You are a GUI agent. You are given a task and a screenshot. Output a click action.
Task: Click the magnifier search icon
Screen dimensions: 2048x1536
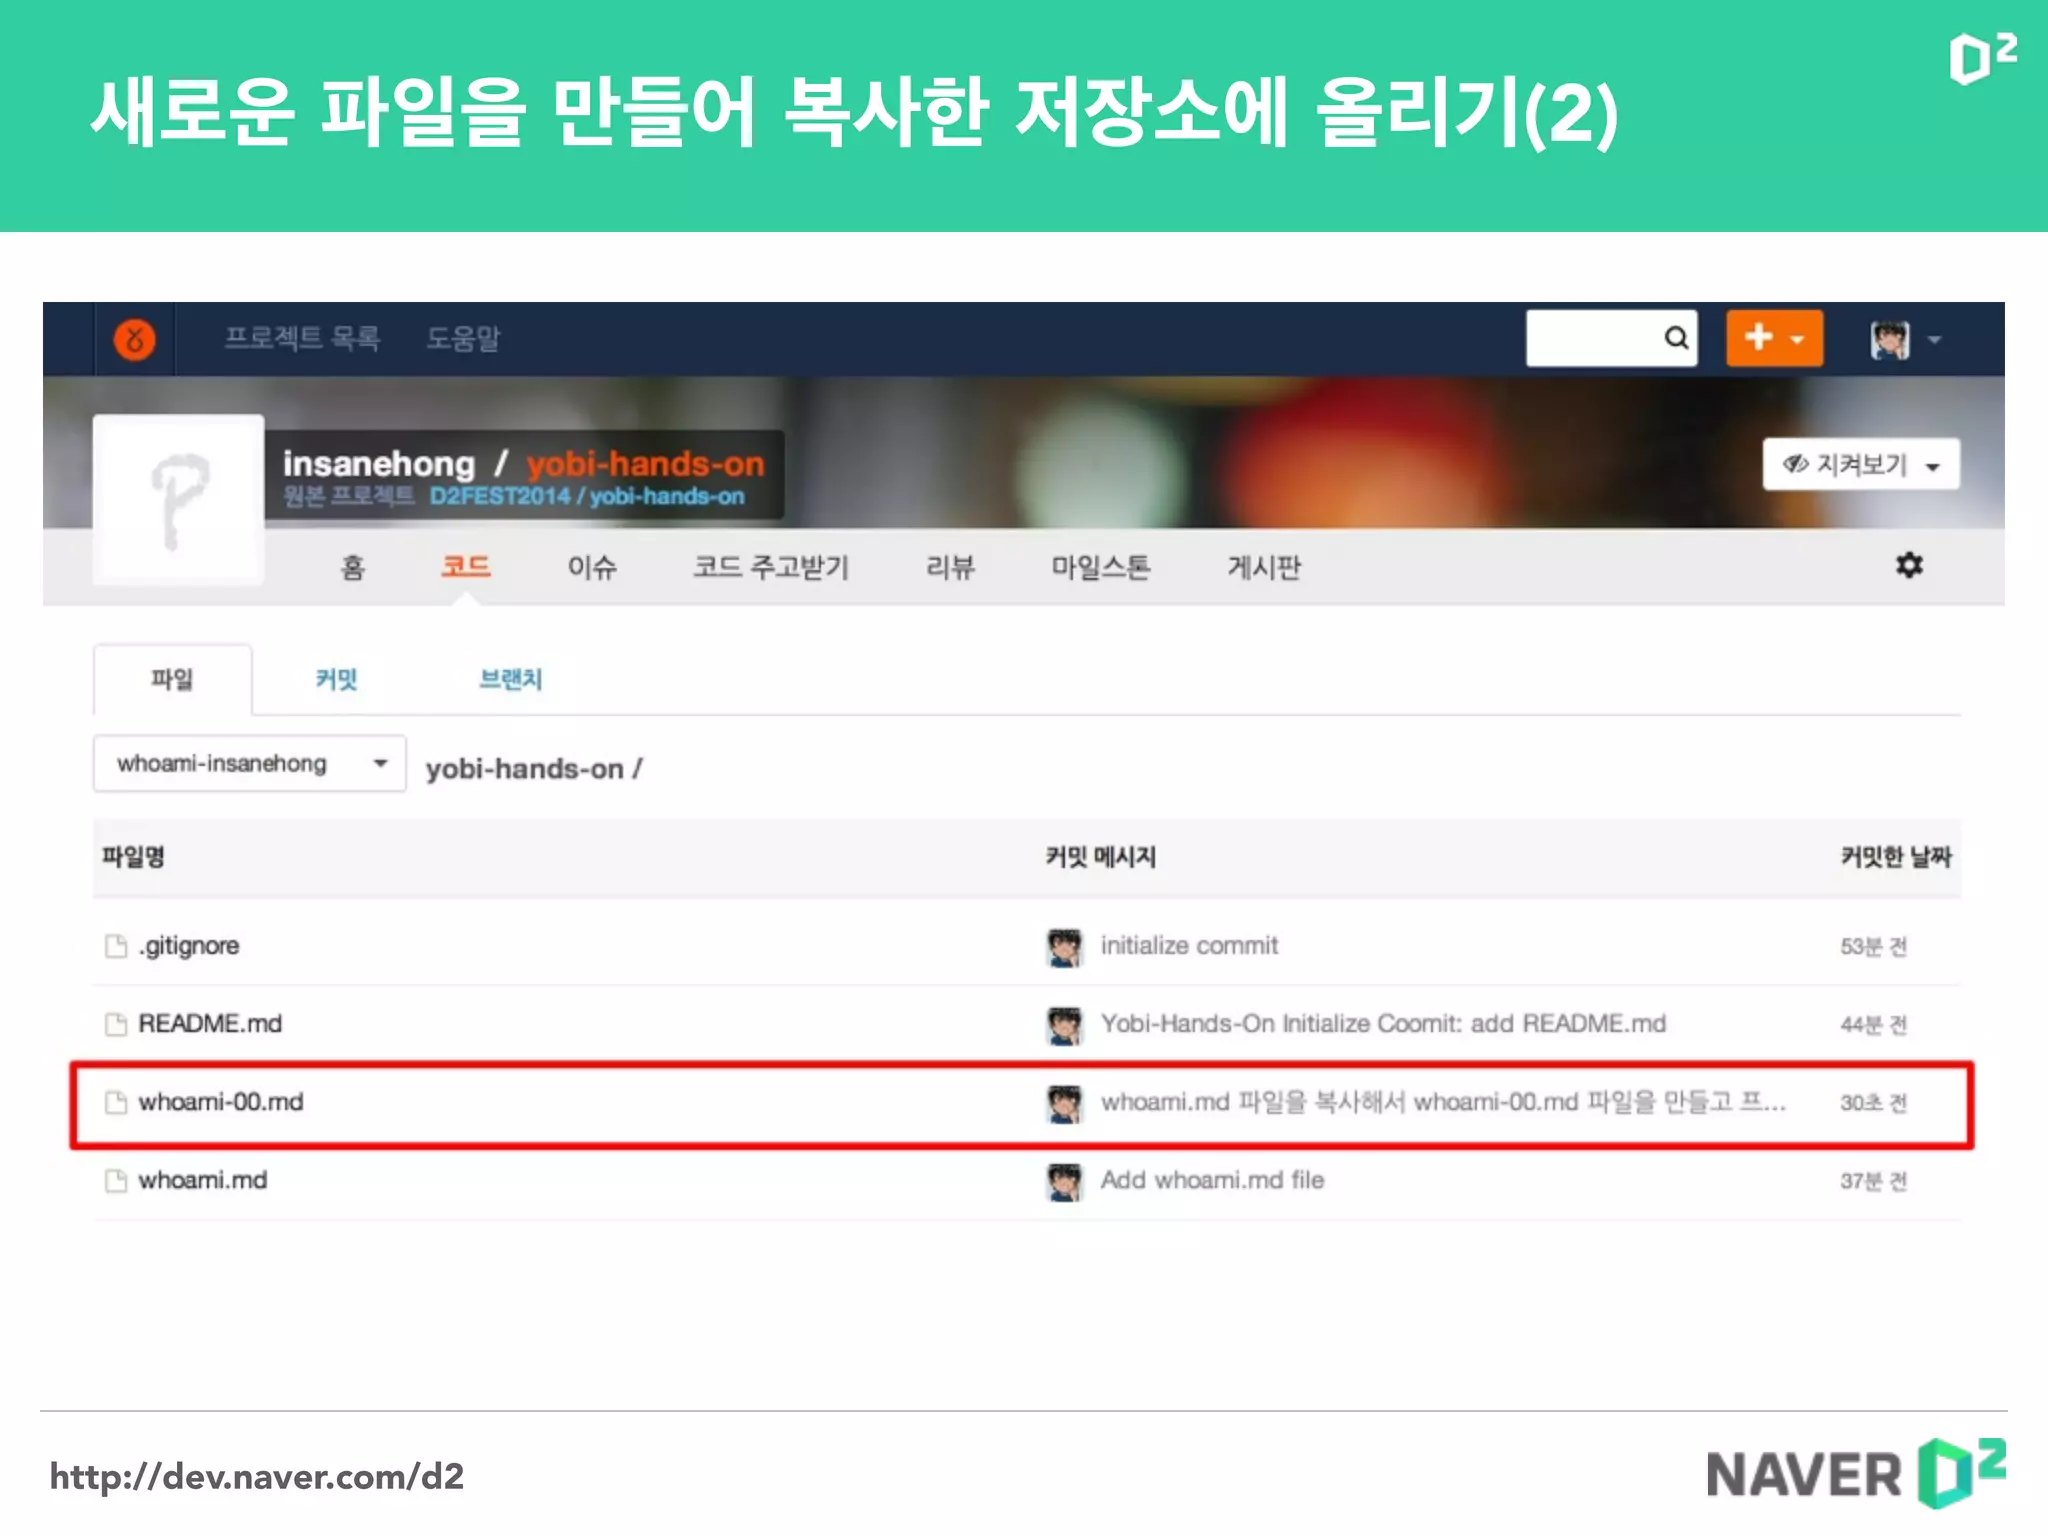[1677, 338]
